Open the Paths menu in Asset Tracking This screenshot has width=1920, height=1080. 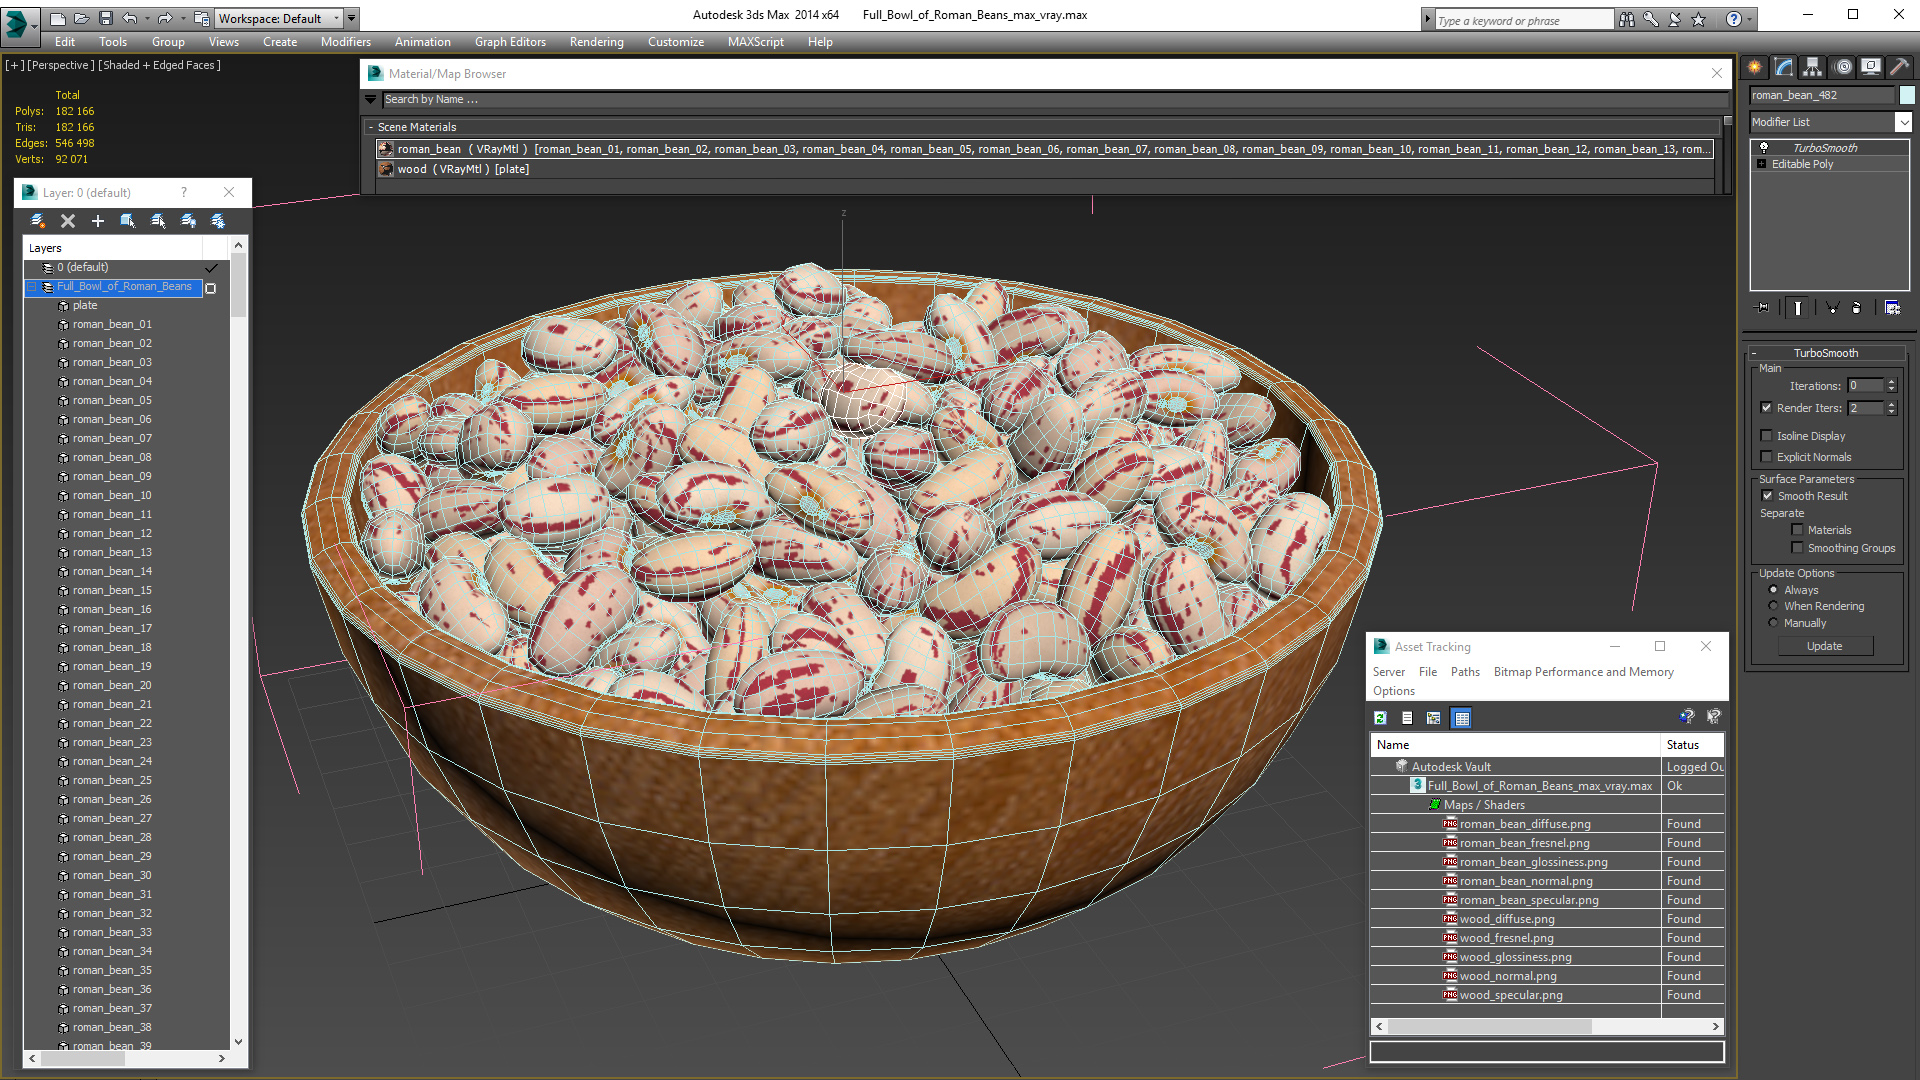pyautogui.click(x=1465, y=672)
